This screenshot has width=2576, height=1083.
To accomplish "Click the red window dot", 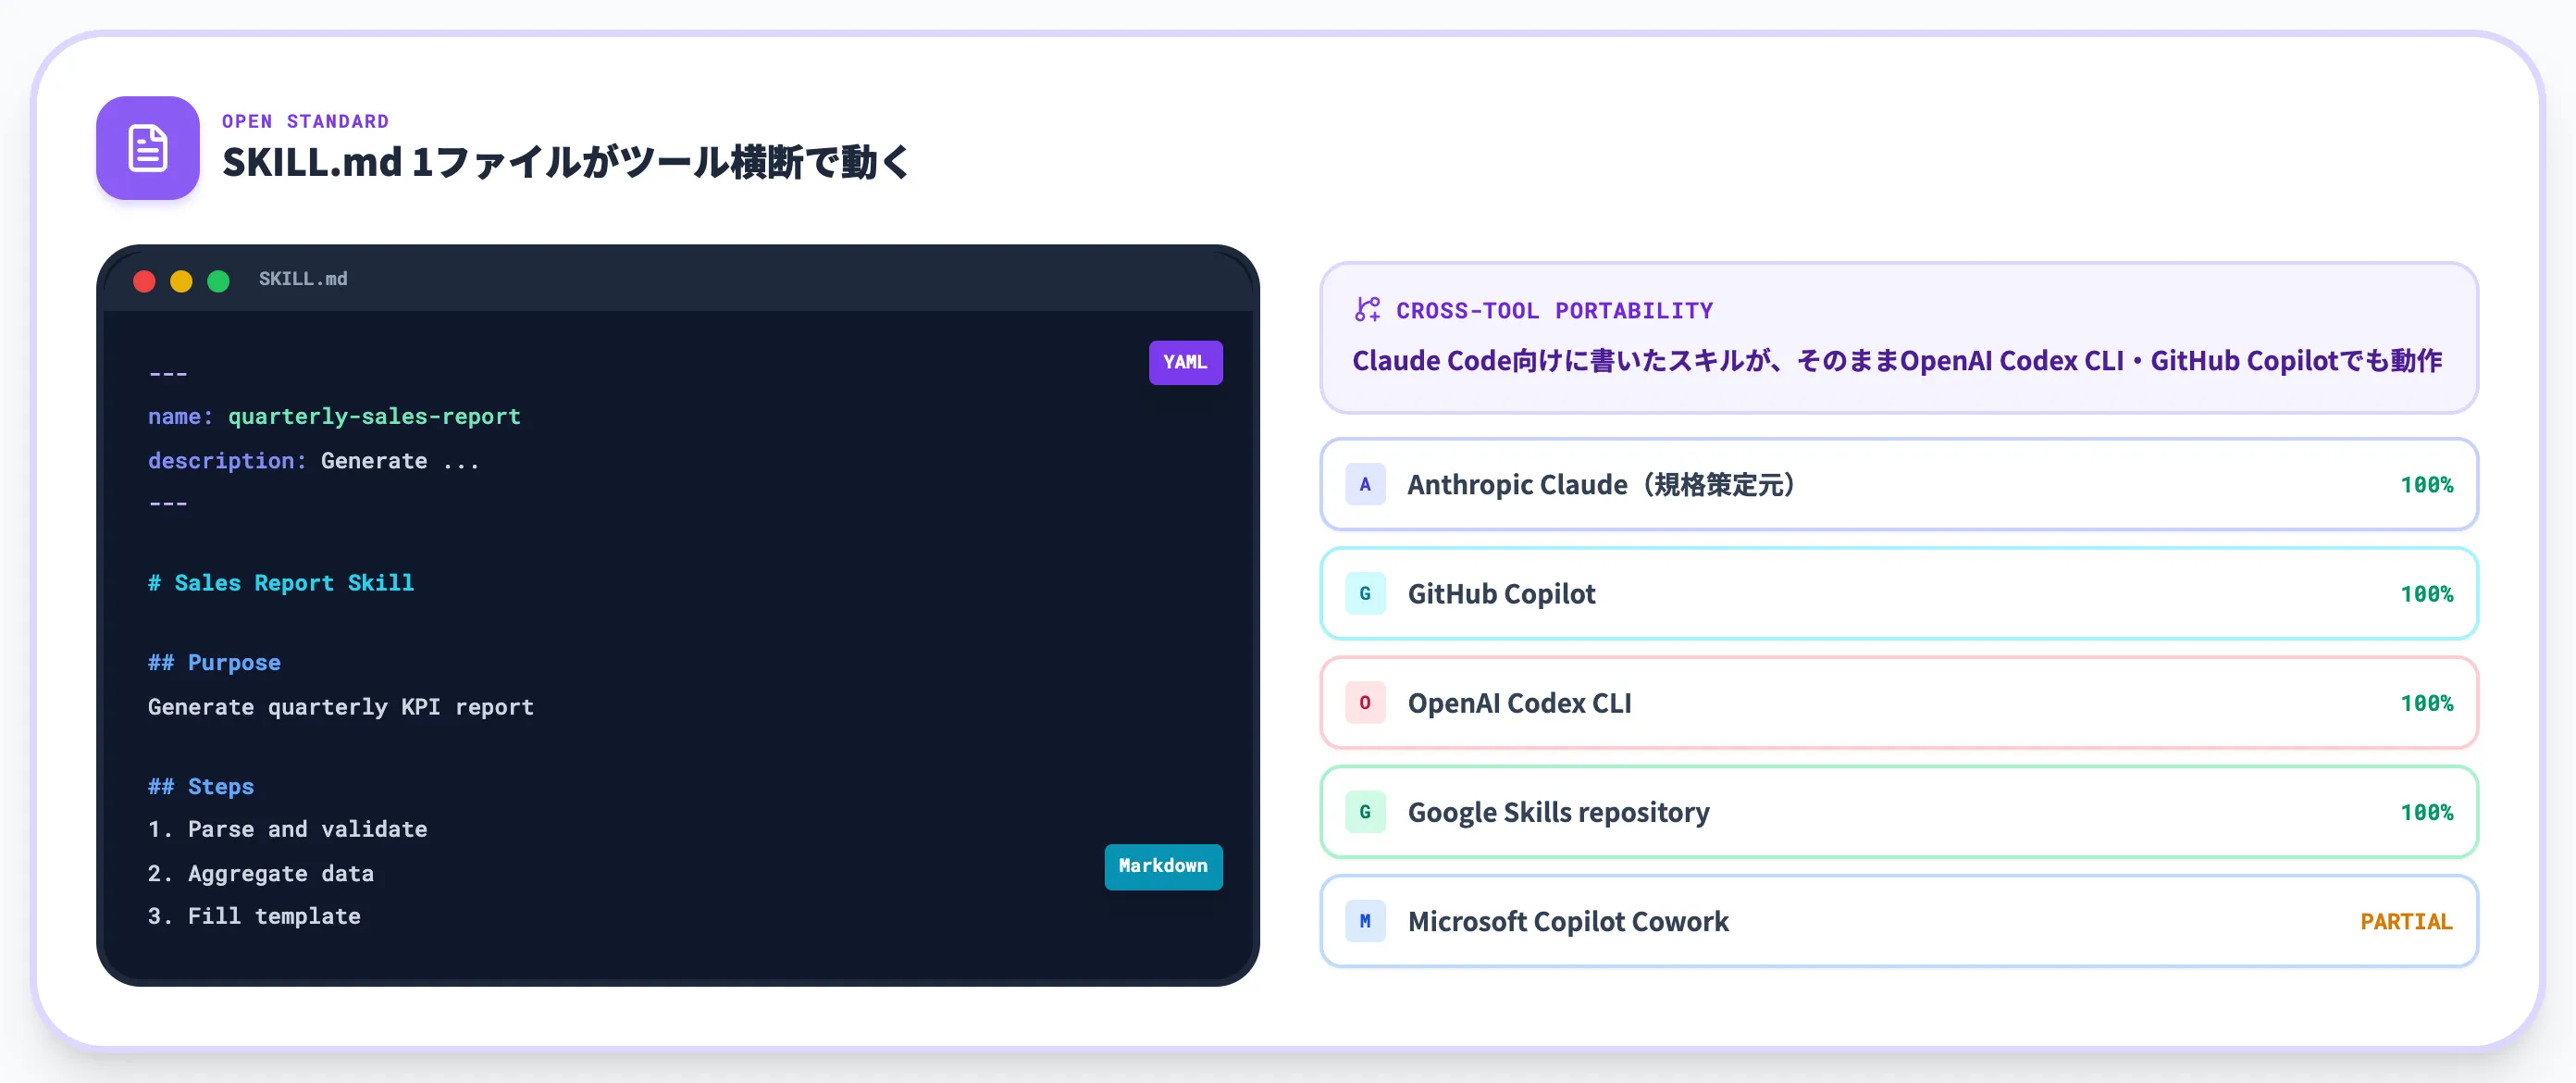I will (144, 281).
